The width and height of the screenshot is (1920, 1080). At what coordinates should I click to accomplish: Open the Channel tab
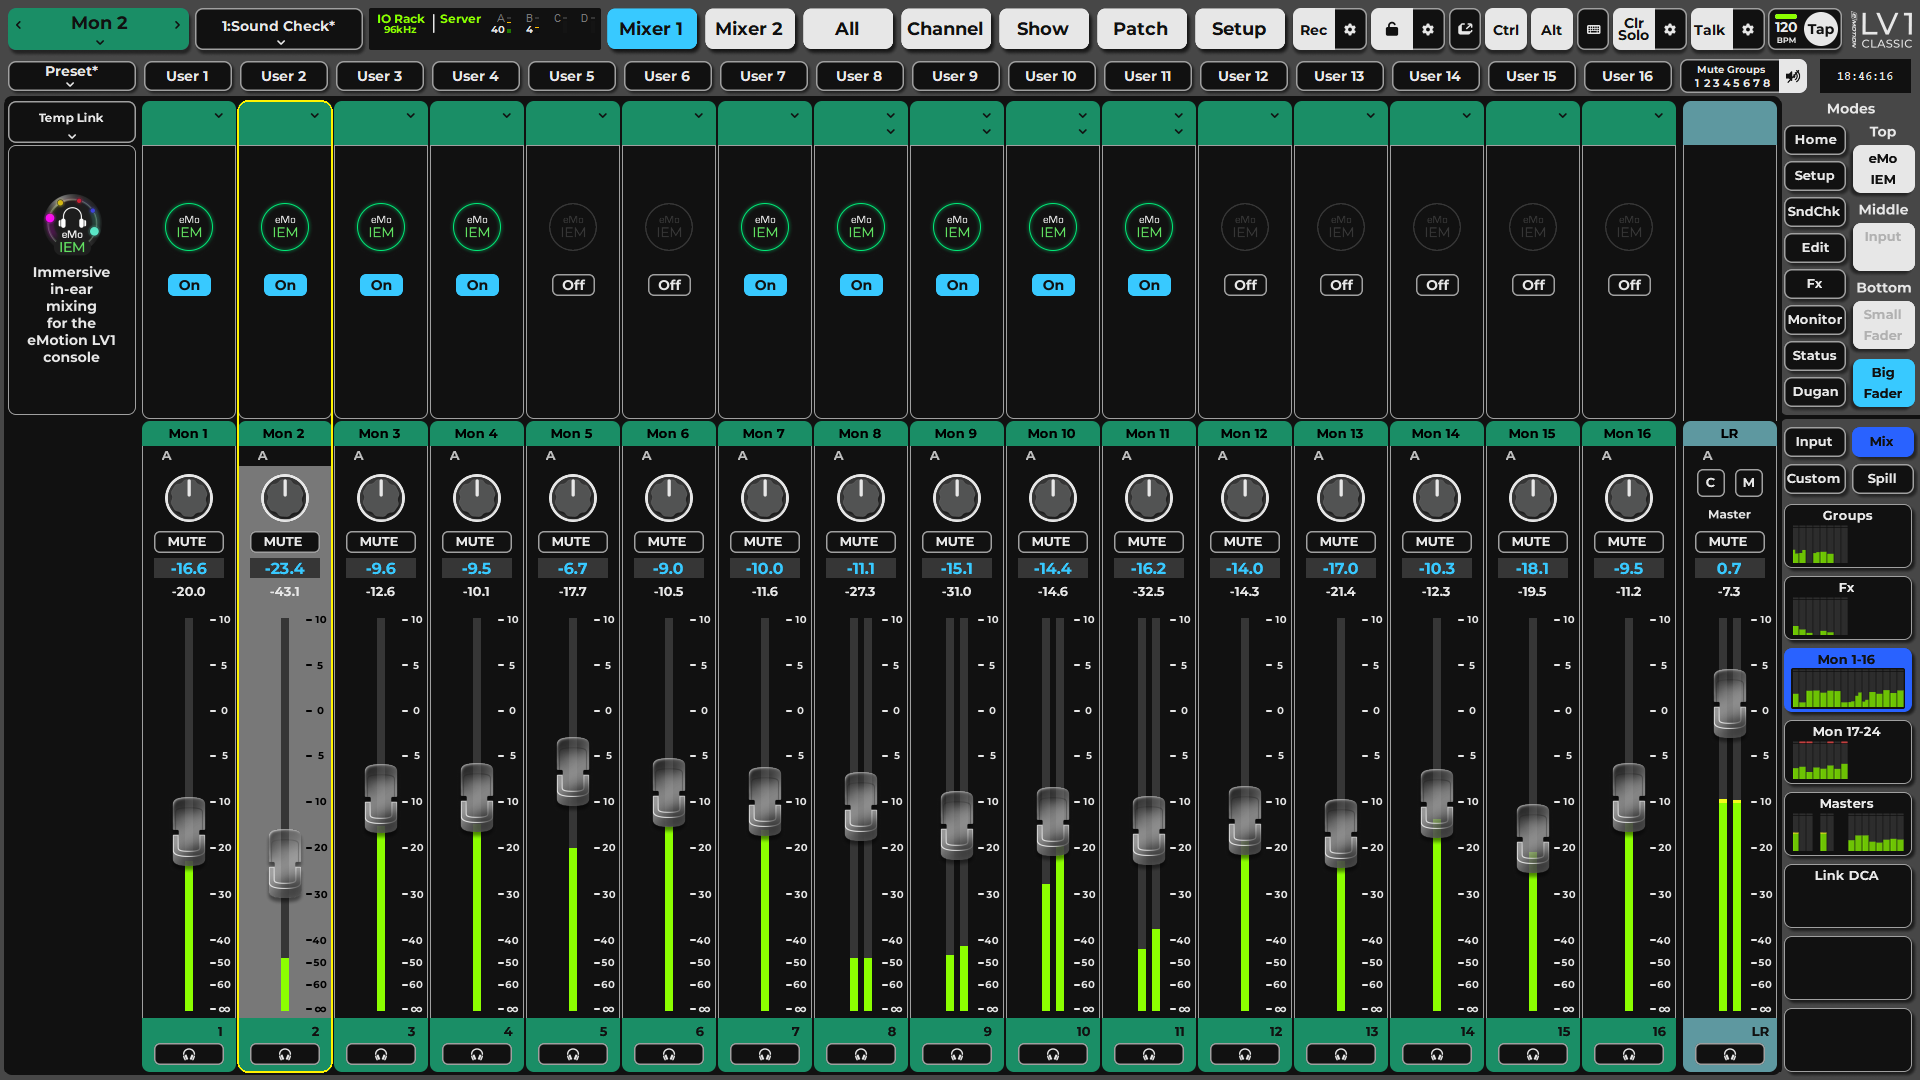(x=945, y=29)
